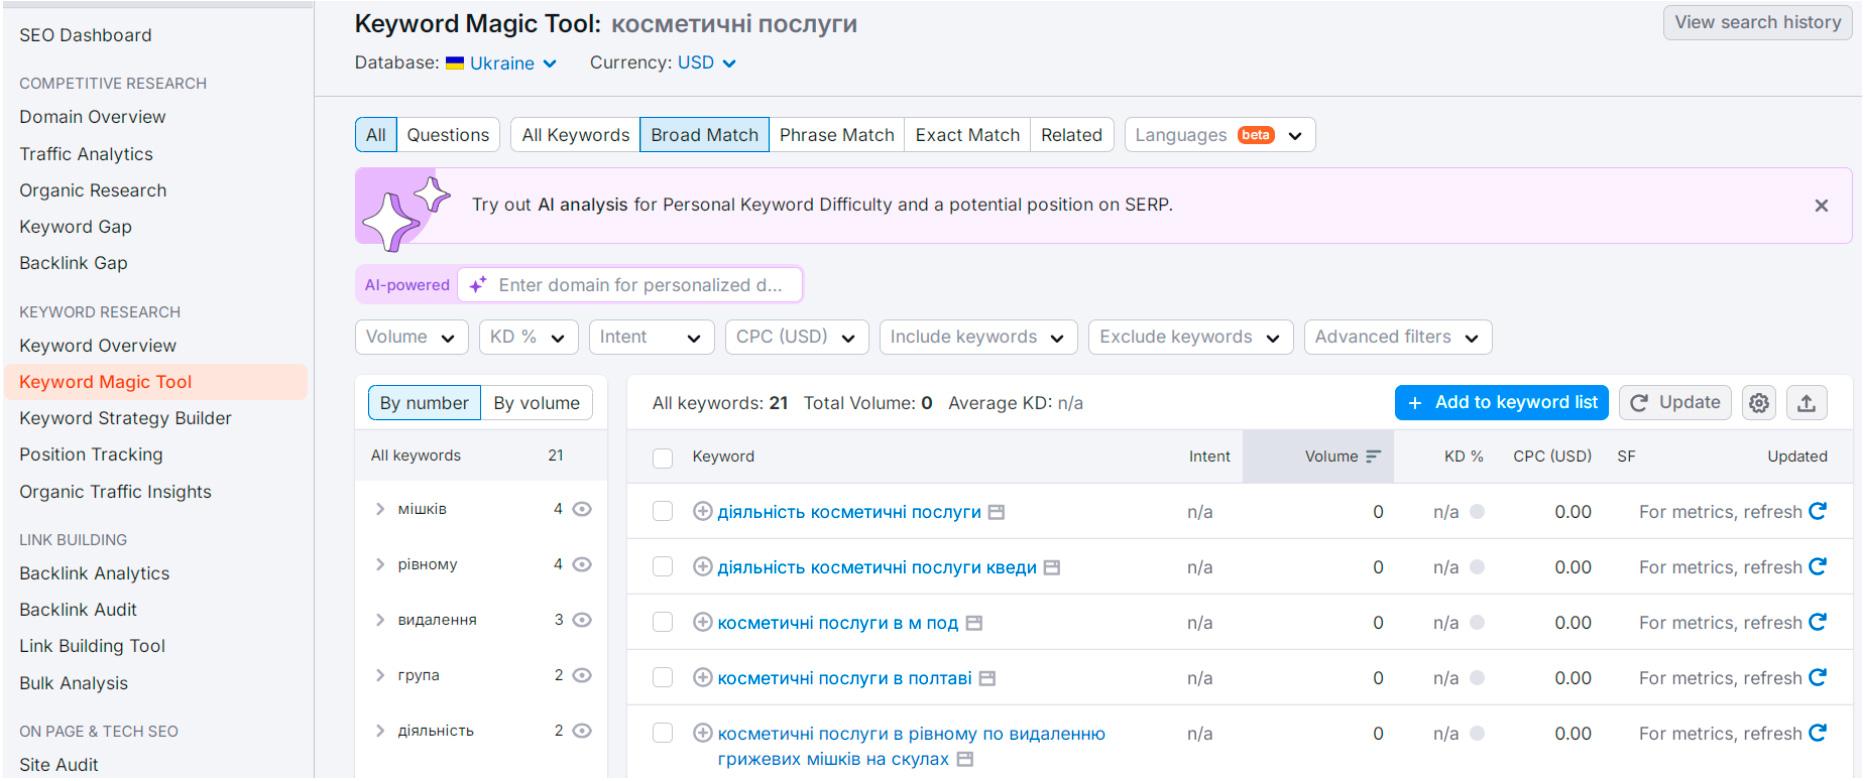Click Add to keyword list button
1866x781 pixels.
point(1502,403)
